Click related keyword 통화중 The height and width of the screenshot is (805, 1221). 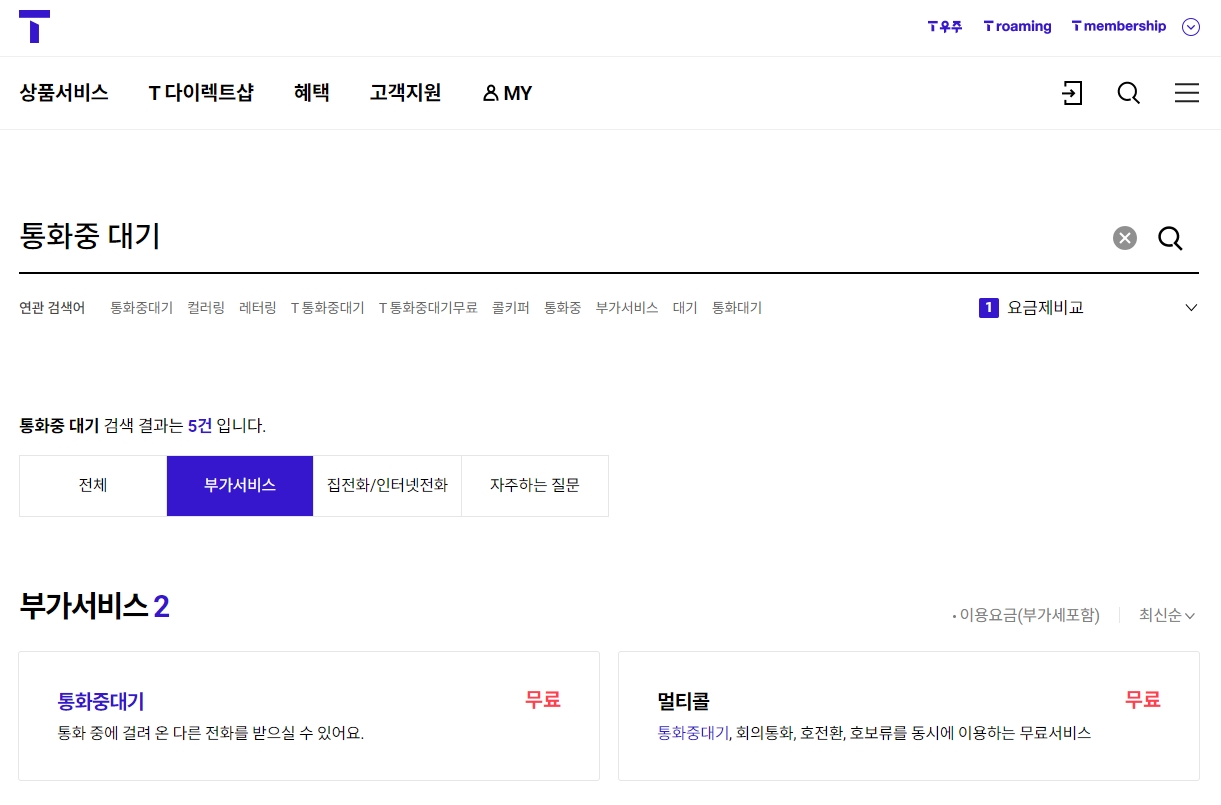click(562, 308)
